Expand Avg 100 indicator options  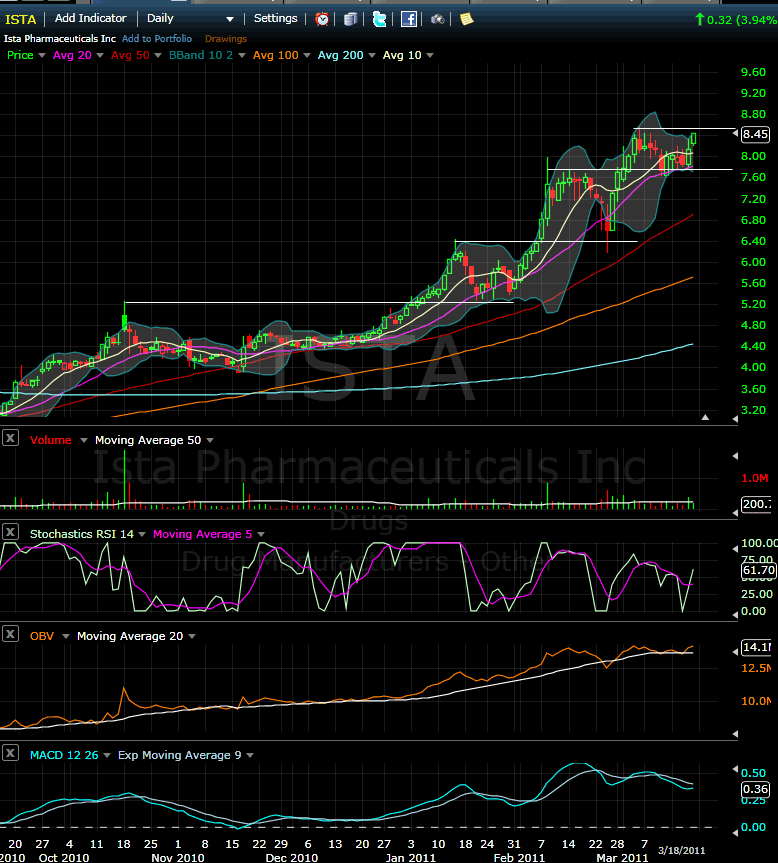(x=306, y=56)
